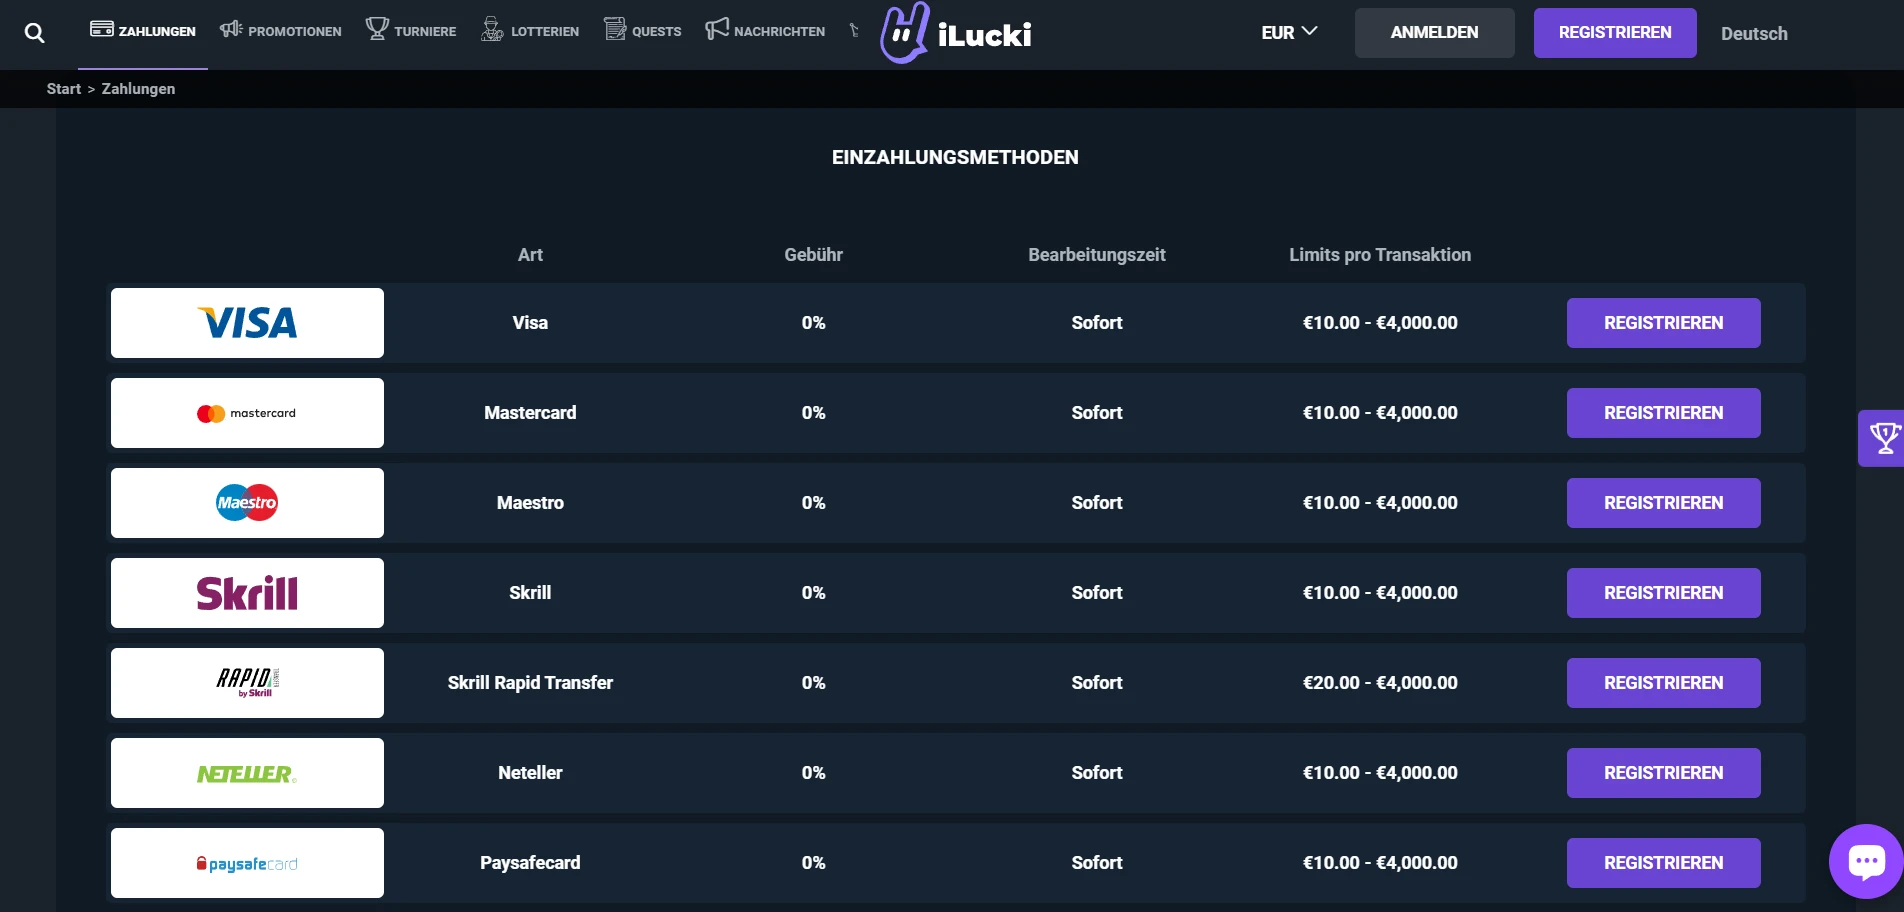Click Registrieren in the Neteller row
The image size is (1904, 912).
pos(1663,773)
